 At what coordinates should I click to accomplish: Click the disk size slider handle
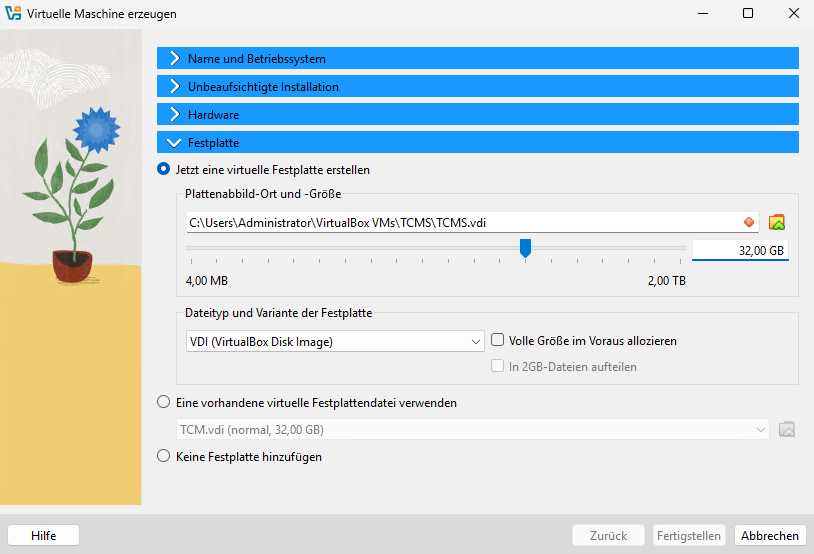525,248
